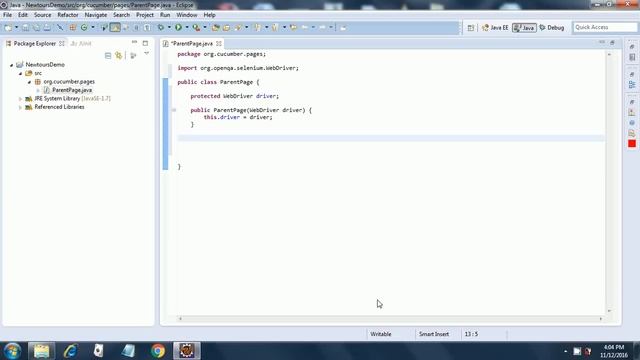
Task: Click the green Run button icon
Action: [x=178, y=27]
